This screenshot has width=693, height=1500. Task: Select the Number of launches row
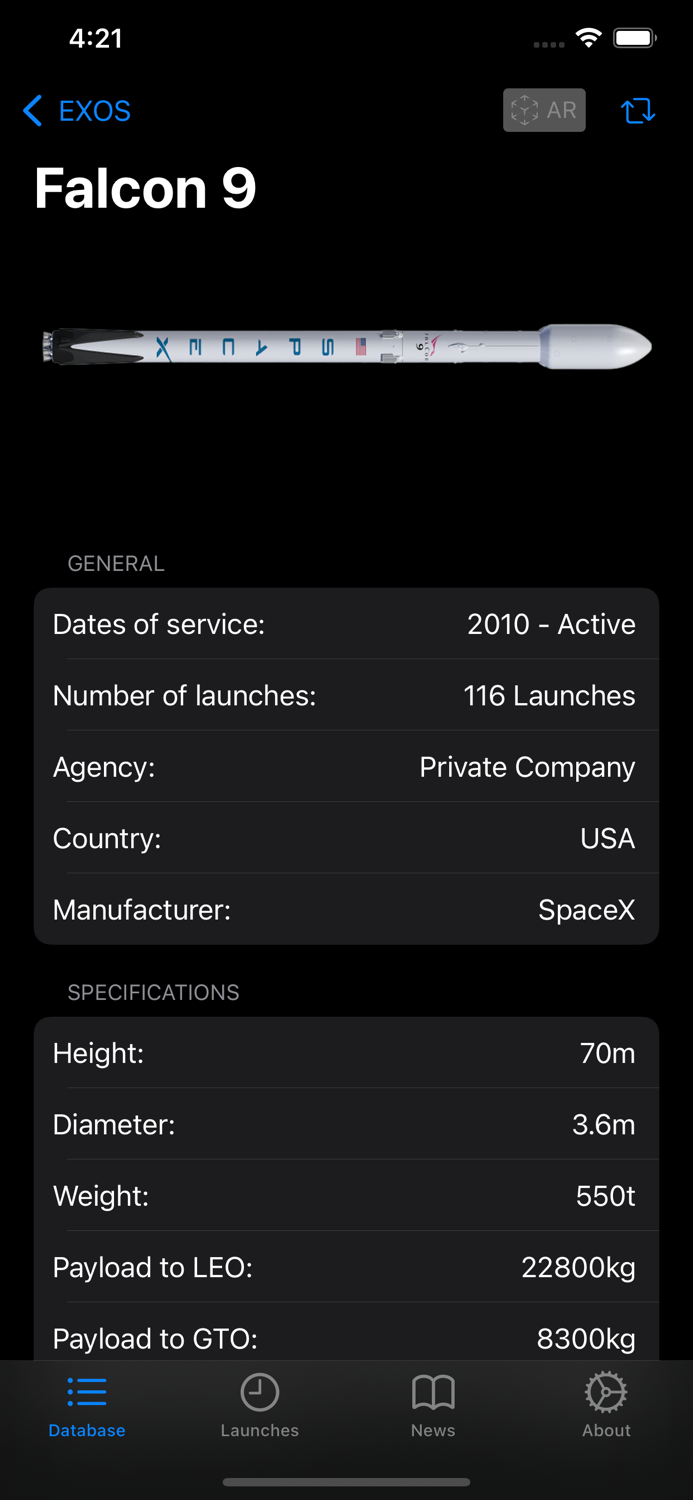coord(346,696)
